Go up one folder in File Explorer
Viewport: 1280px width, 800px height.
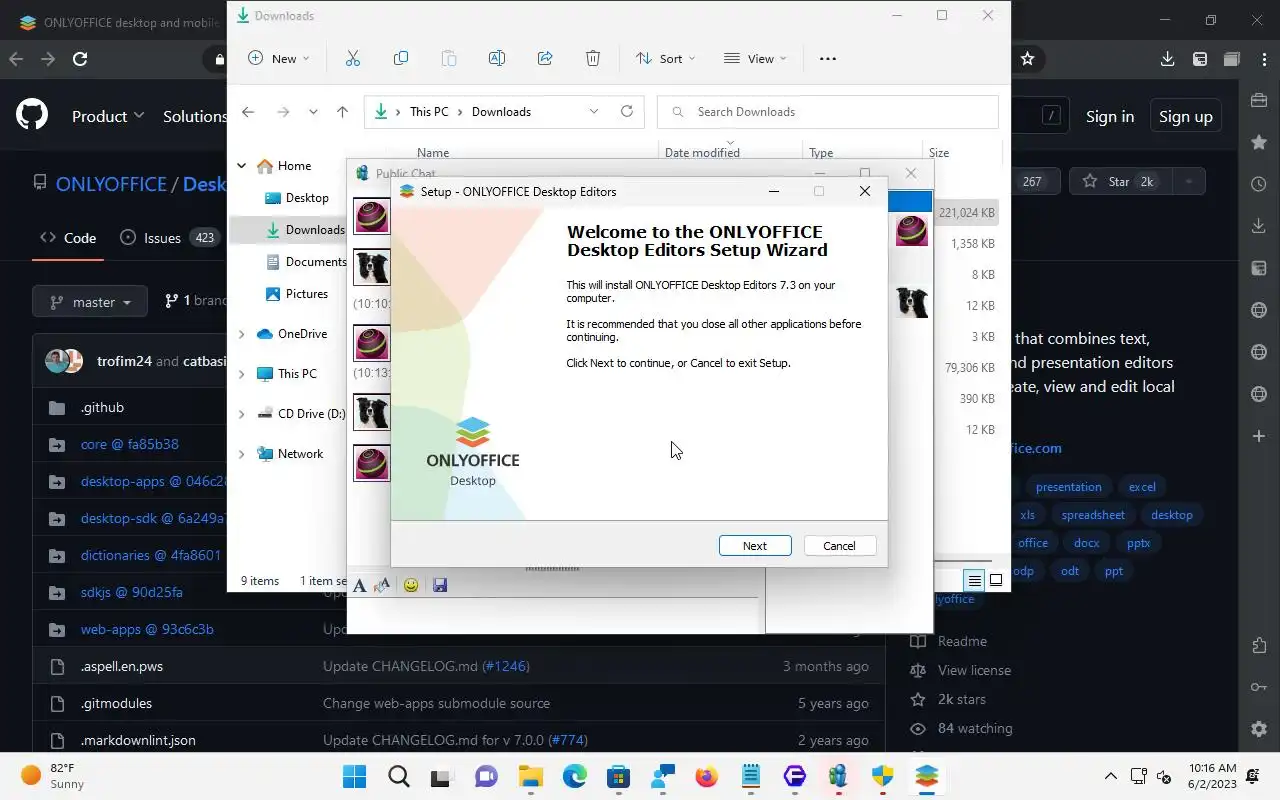coord(342,112)
